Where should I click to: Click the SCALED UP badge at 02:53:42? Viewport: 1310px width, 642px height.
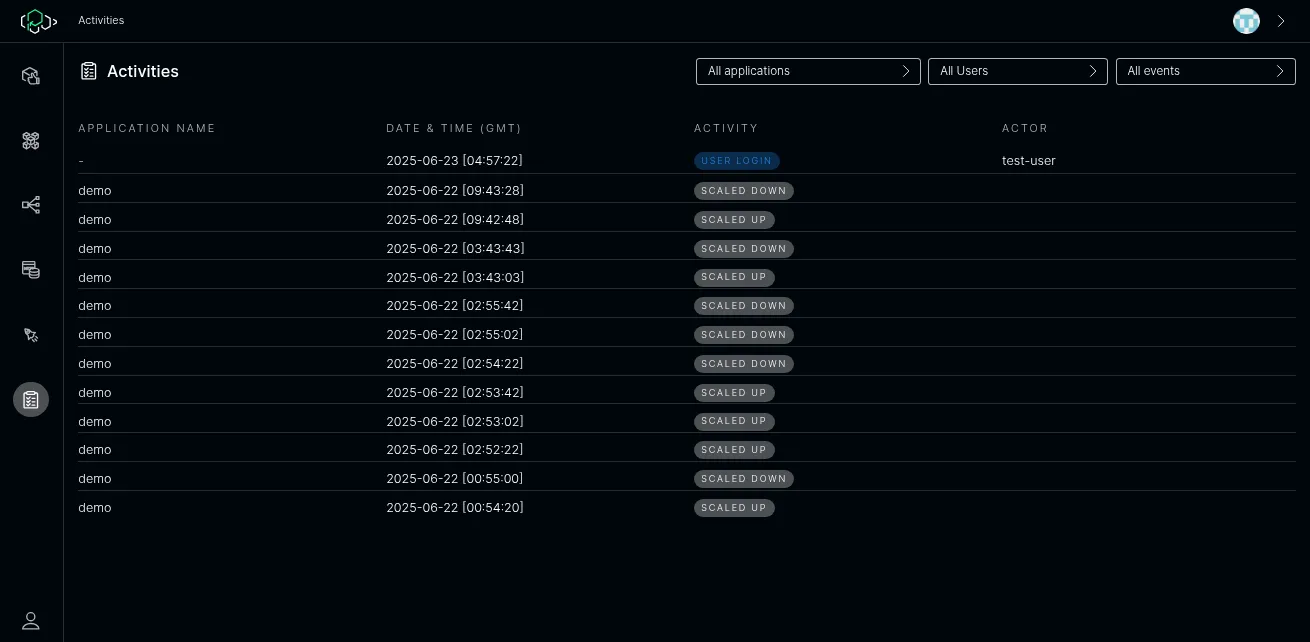click(x=734, y=393)
